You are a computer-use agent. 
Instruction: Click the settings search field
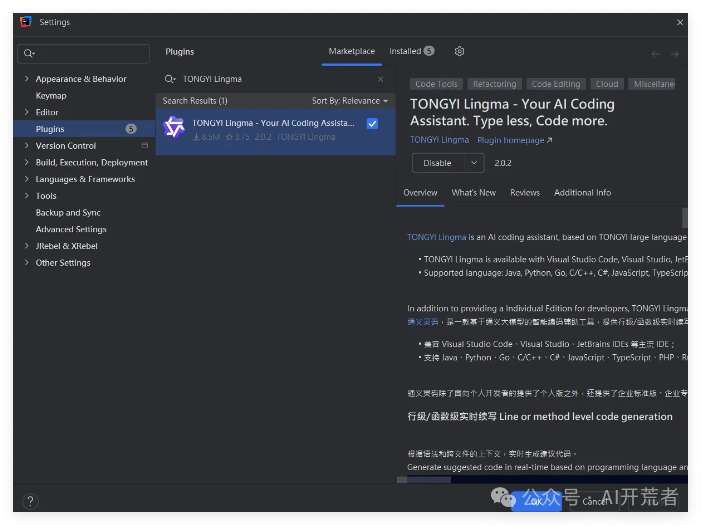(85, 53)
